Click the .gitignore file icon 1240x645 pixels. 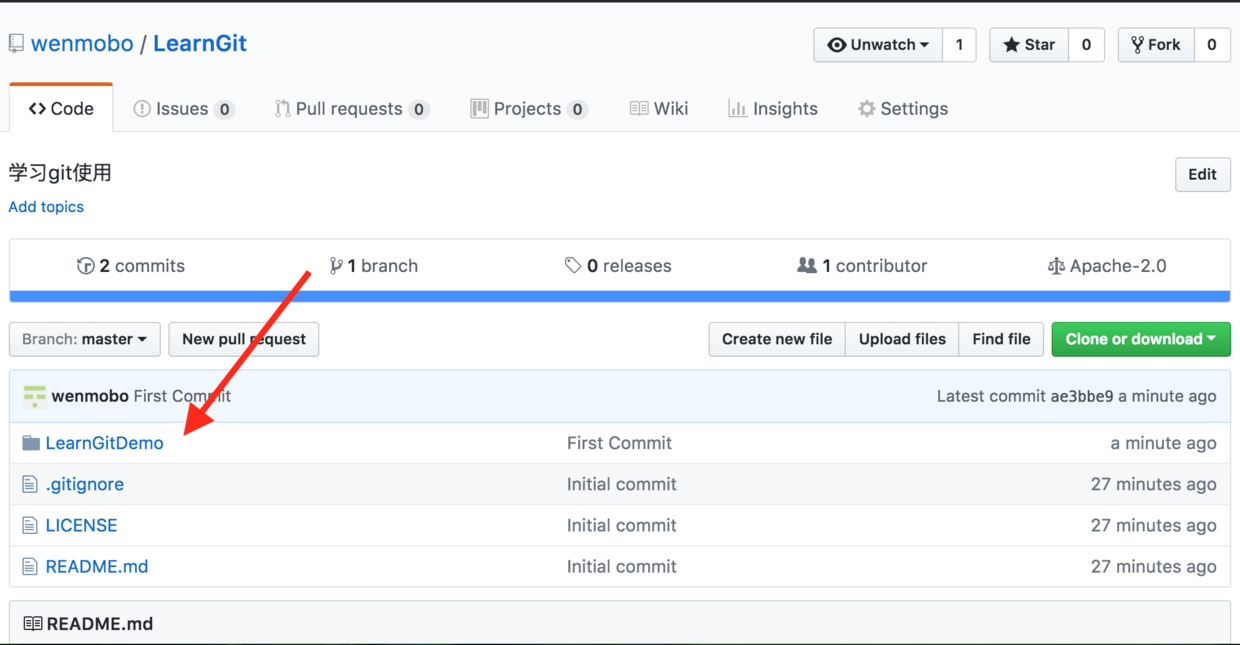[x=30, y=485]
